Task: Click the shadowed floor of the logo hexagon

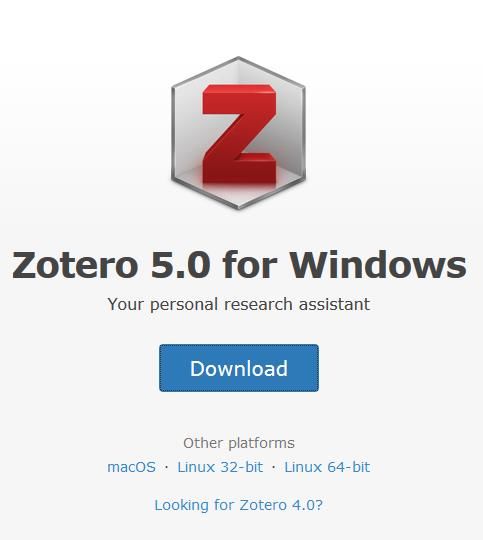Action: click(238, 190)
